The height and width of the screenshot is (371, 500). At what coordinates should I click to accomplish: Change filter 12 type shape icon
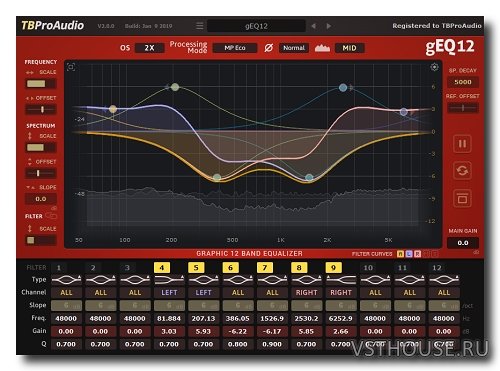tap(444, 279)
